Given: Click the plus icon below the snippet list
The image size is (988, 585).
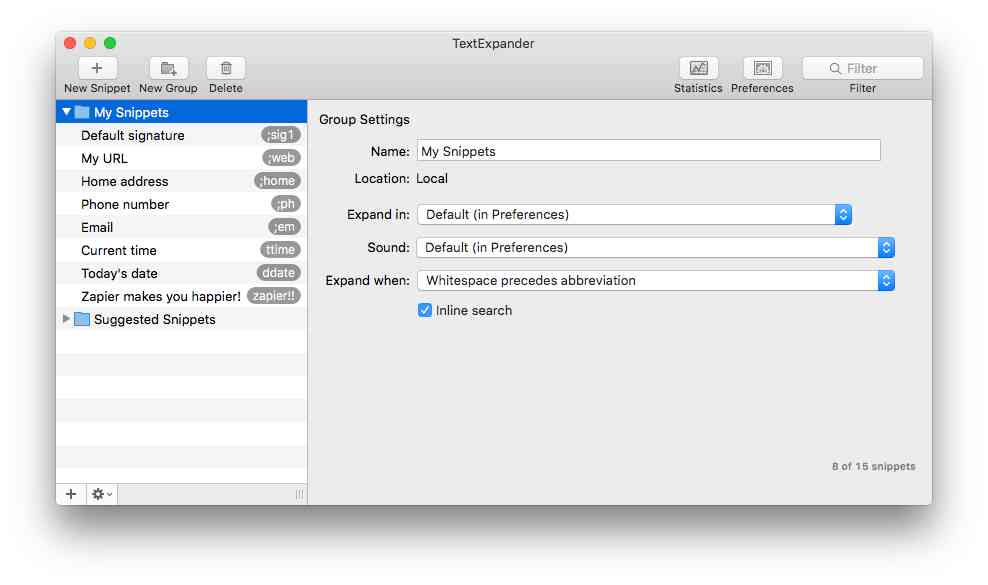Looking at the screenshot, I should tap(70, 493).
